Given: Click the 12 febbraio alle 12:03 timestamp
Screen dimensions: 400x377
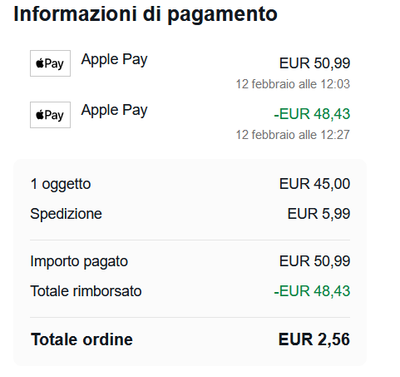Looking at the screenshot, I should click(x=293, y=84).
